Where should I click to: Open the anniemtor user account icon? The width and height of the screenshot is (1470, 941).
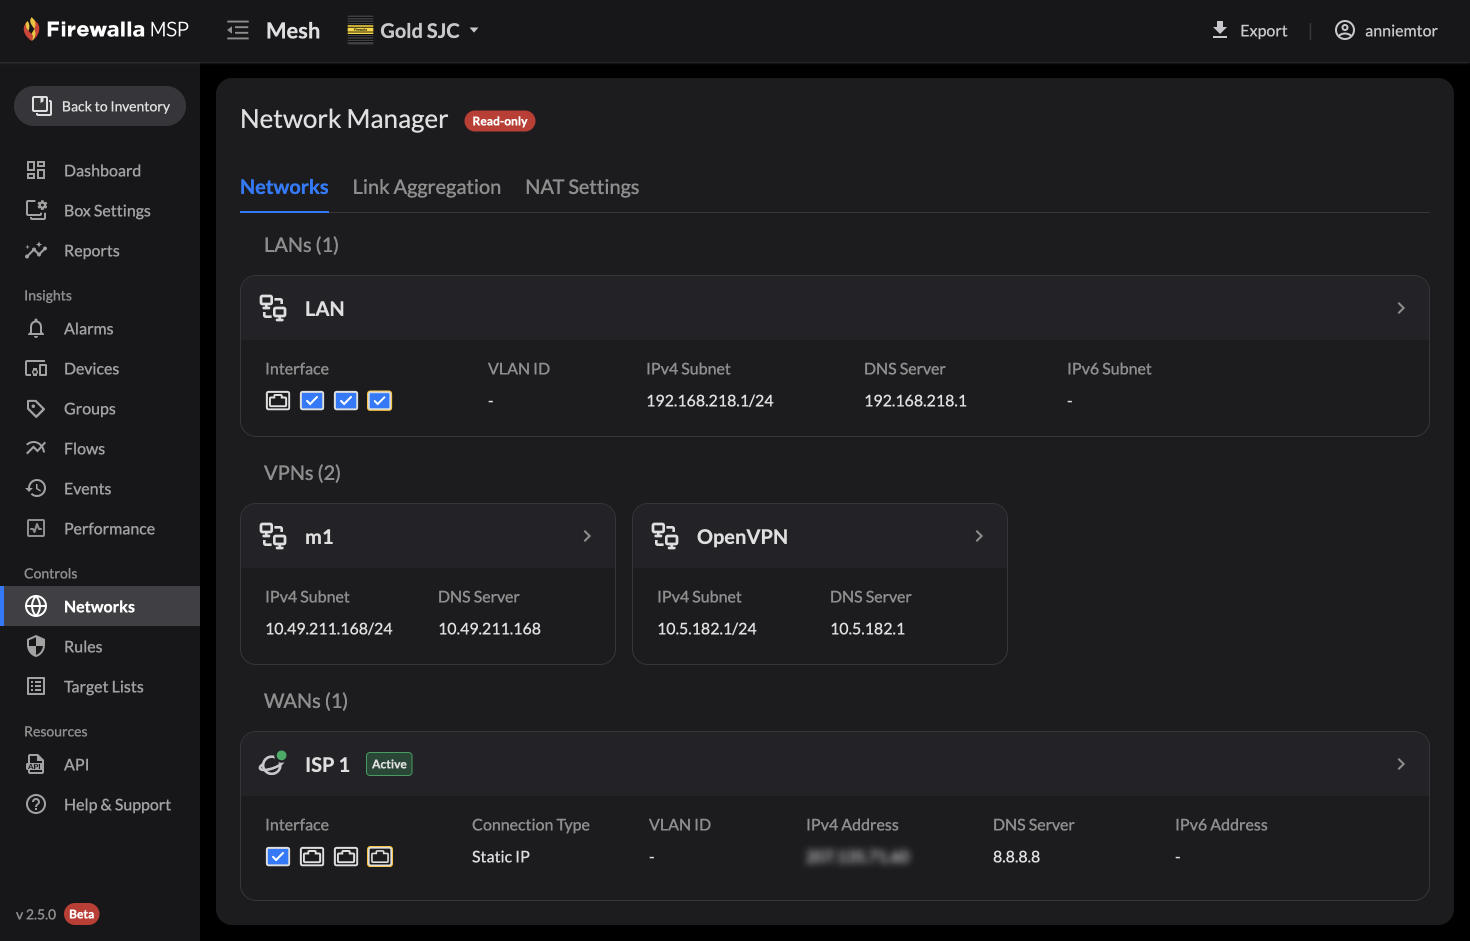(1345, 30)
